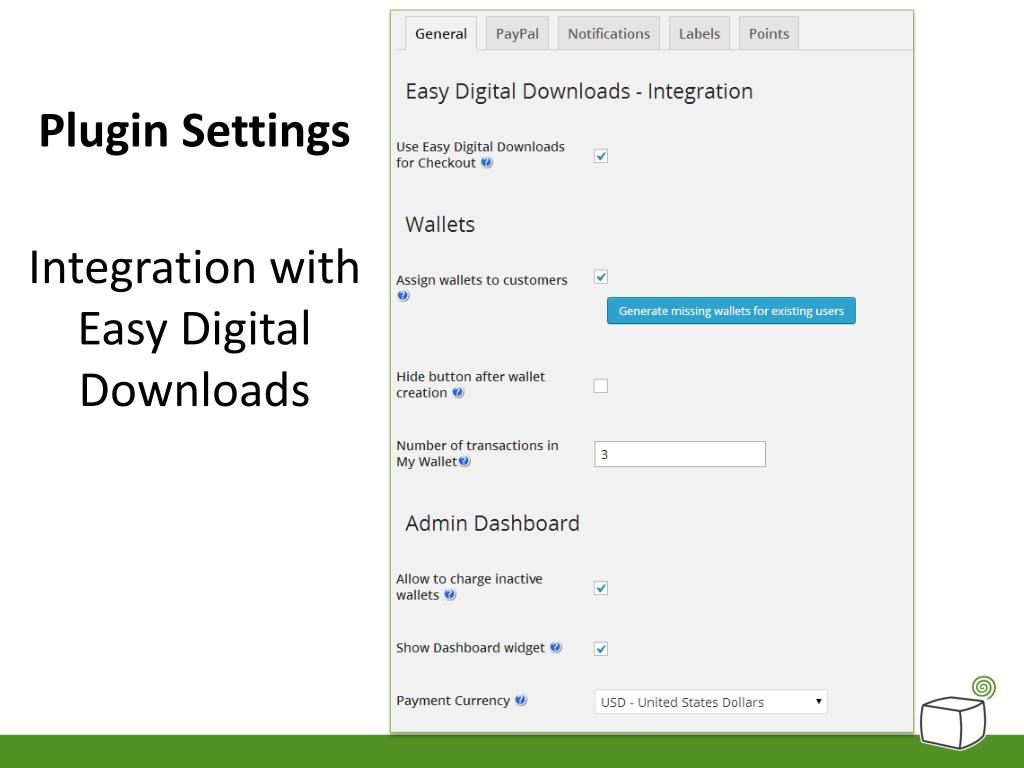
Task: Open help icon for Allow to charge inactive wallets
Action: click(x=450, y=595)
